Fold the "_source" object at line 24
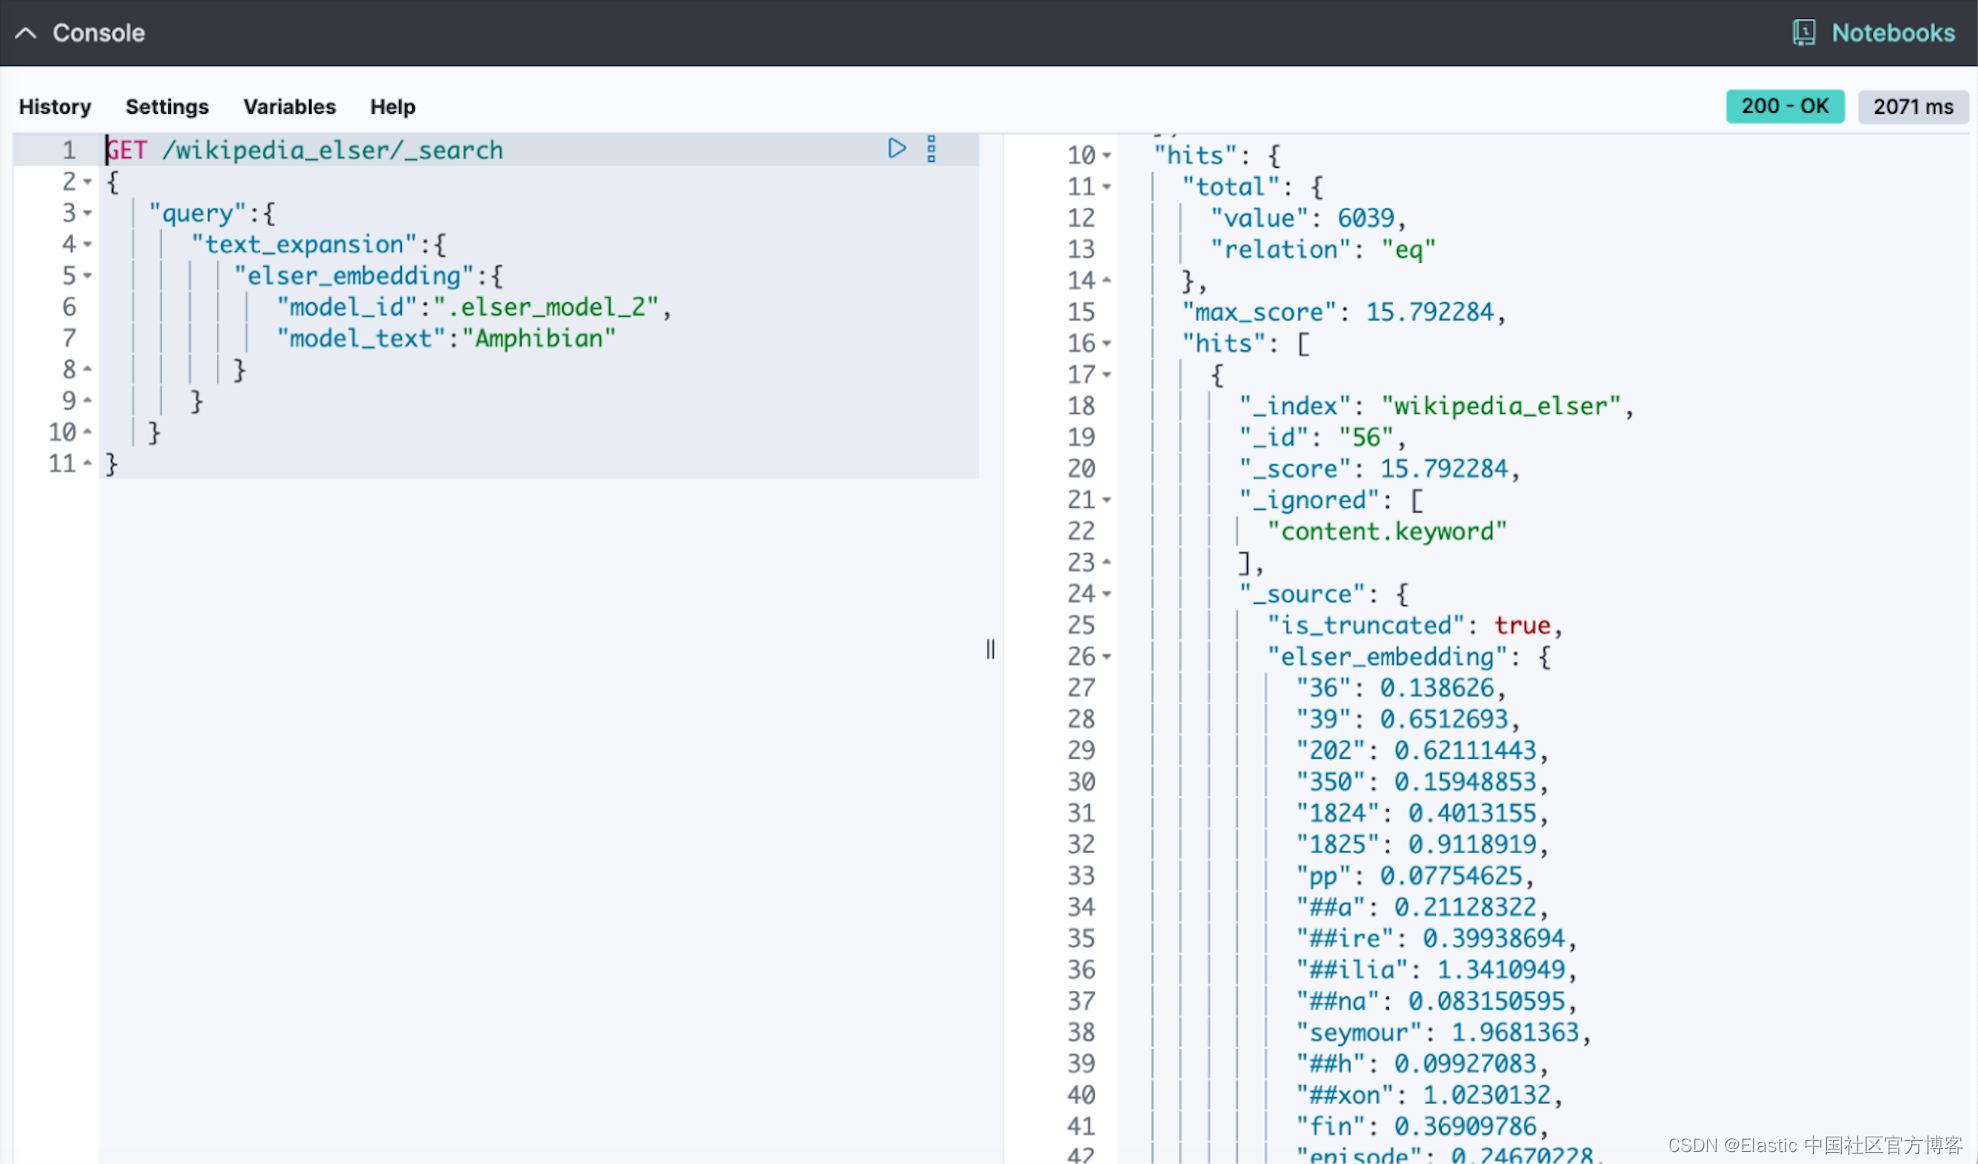The width and height of the screenshot is (1978, 1164). pyautogui.click(x=1107, y=594)
